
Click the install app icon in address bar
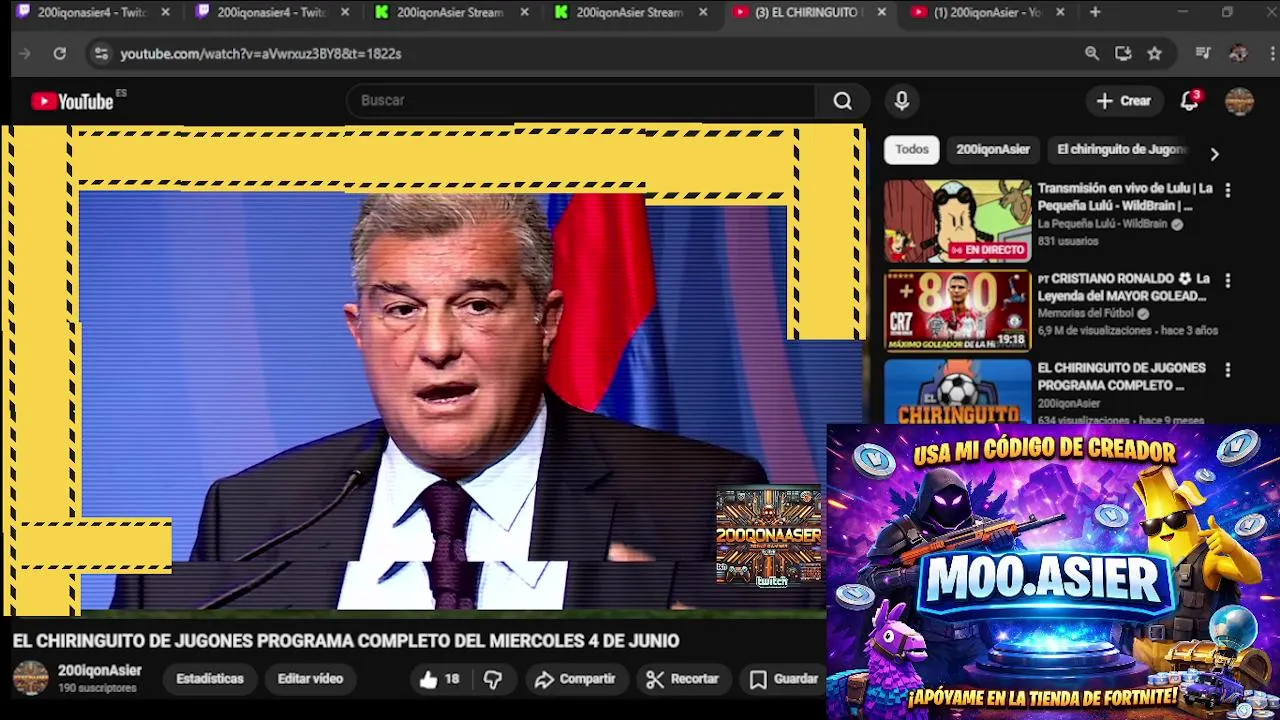1123,54
